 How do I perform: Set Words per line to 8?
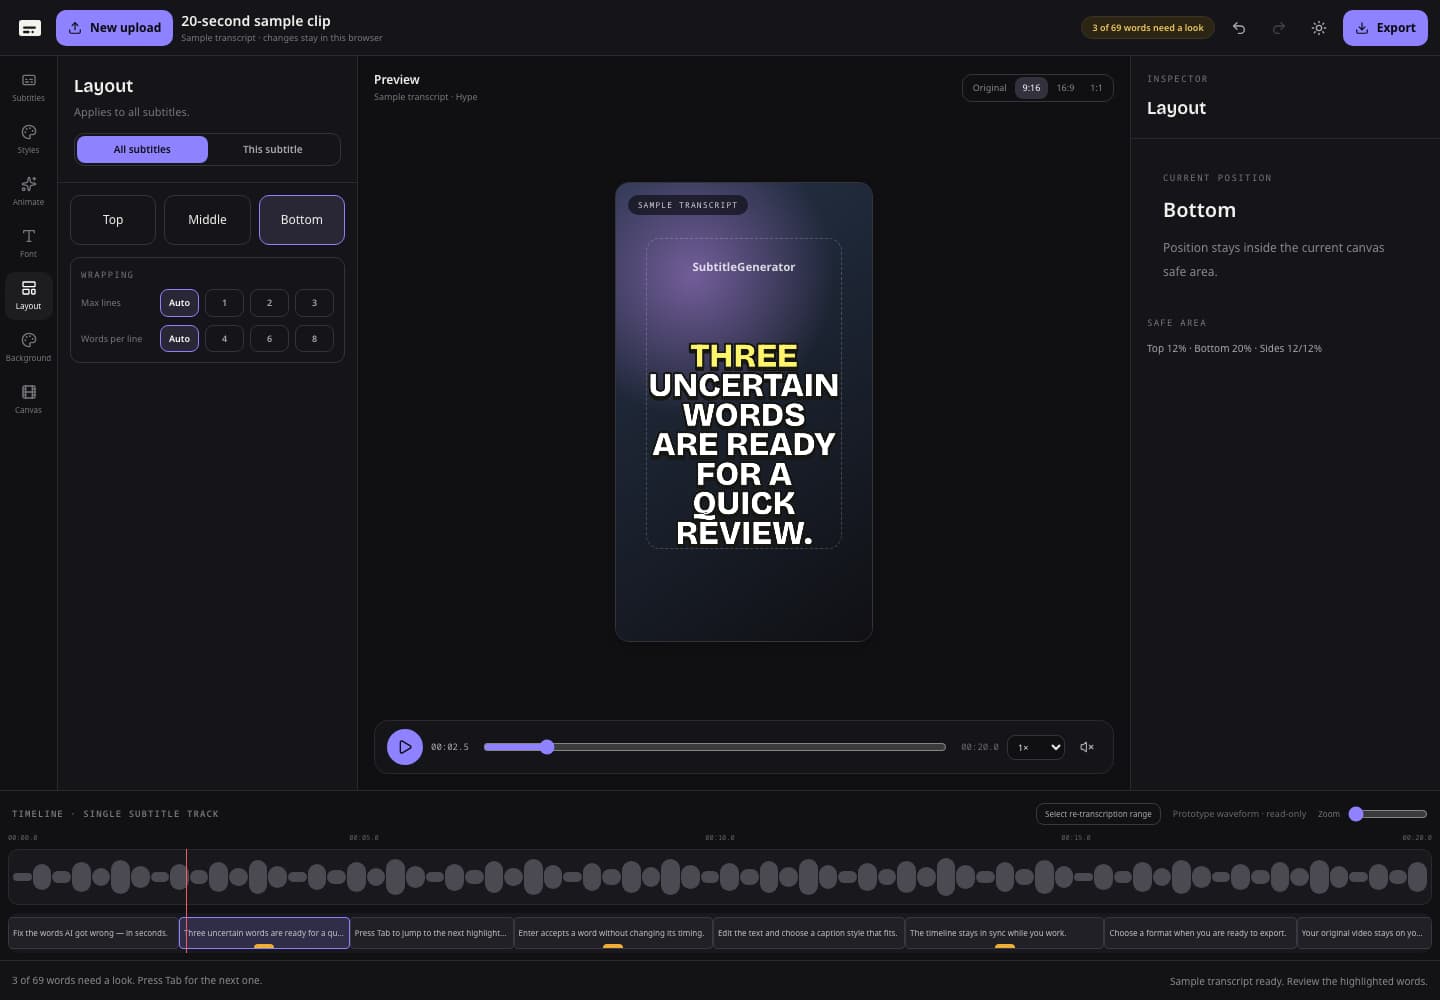(314, 339)
